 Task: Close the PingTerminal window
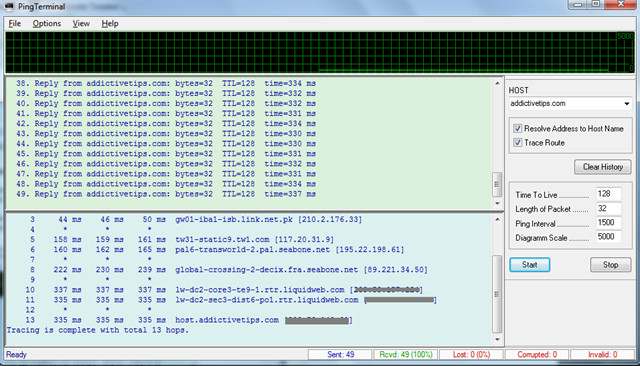pyautogui.click(x=620, y=4)
